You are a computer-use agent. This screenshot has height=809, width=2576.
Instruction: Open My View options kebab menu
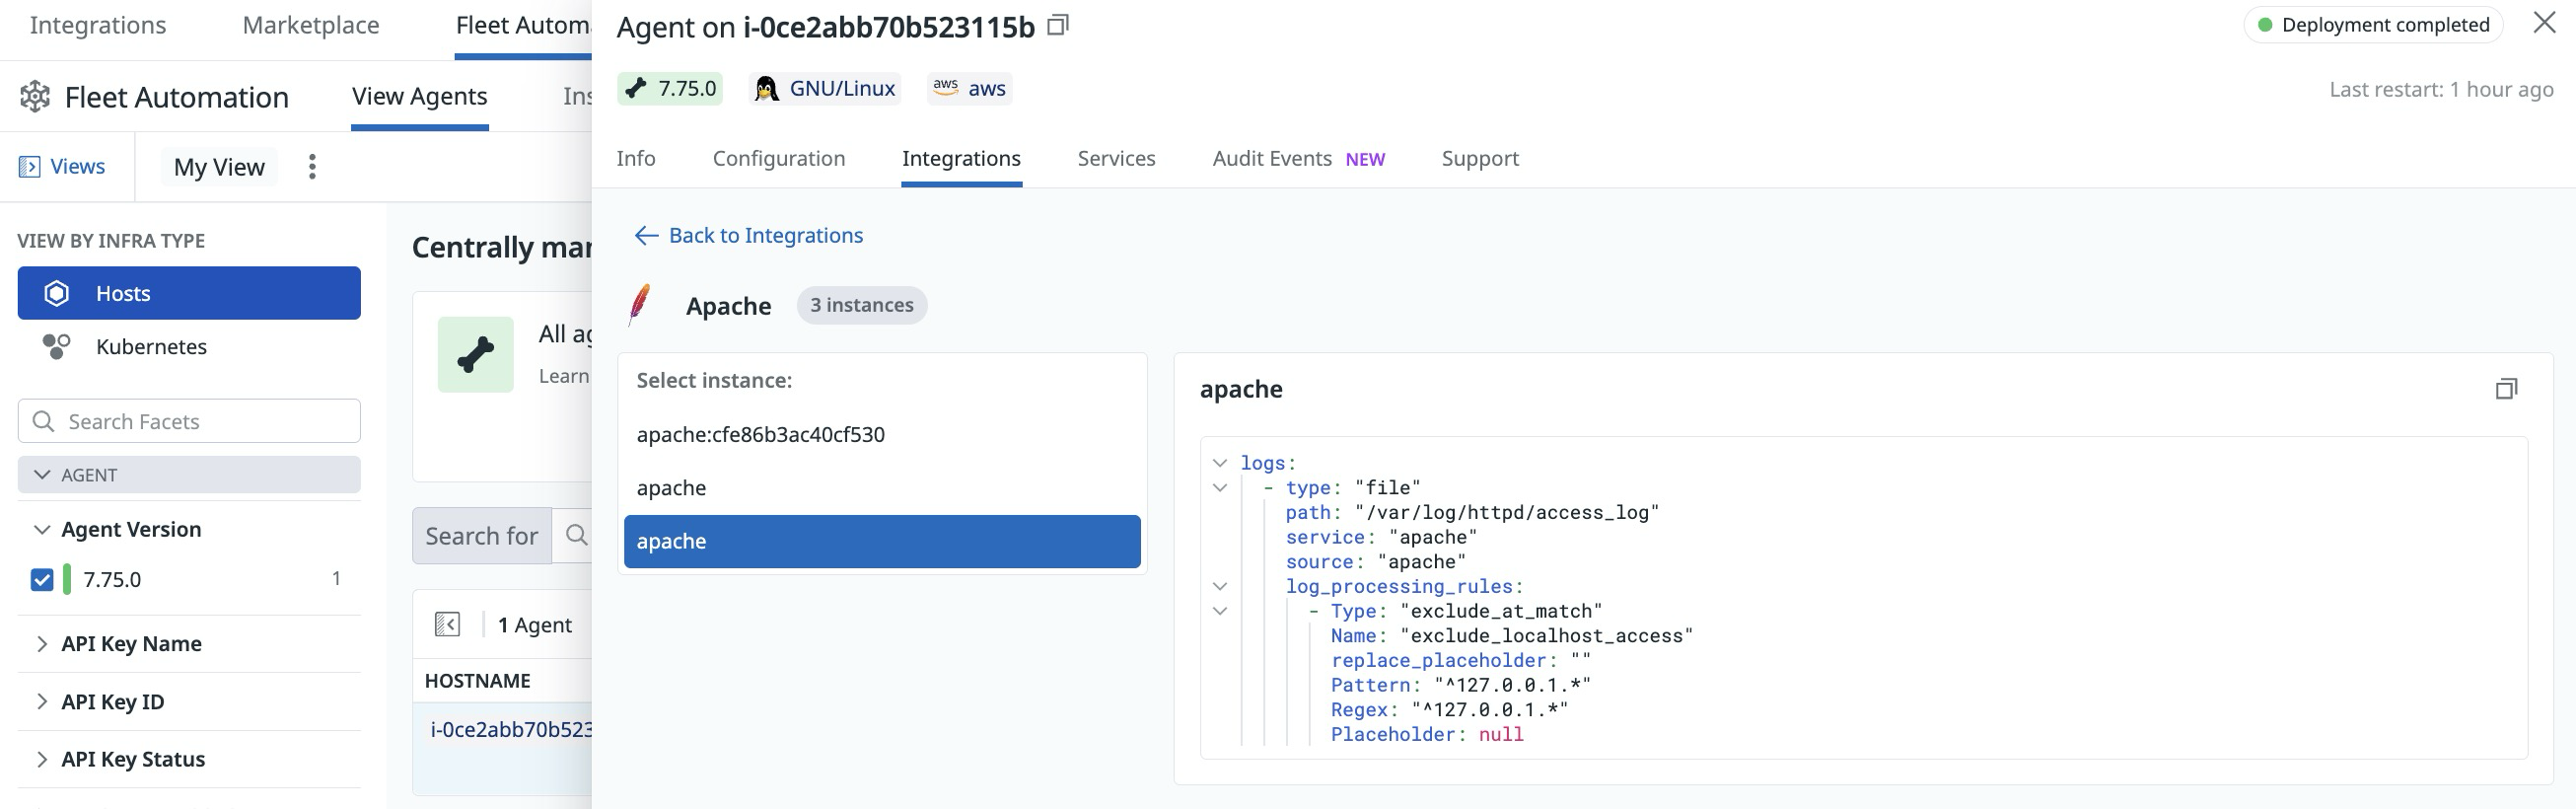click(312, 167)
